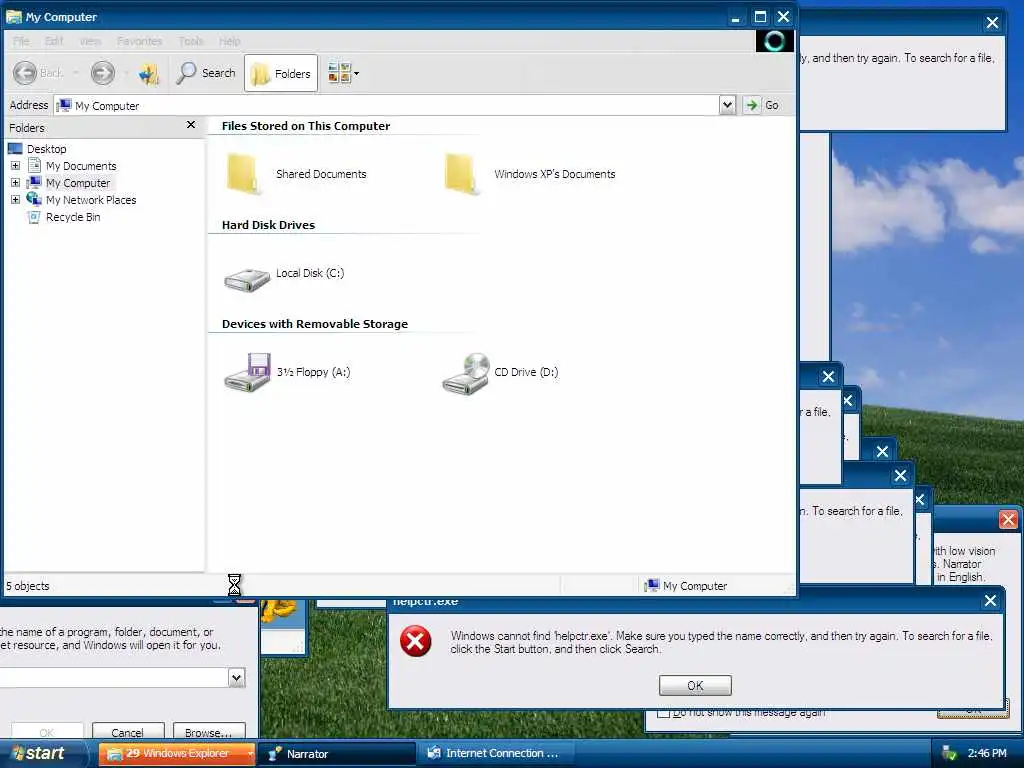Screen dimensions: 1024x768
Task: Click the My Computer title bar icon
Action: point(14,16)
